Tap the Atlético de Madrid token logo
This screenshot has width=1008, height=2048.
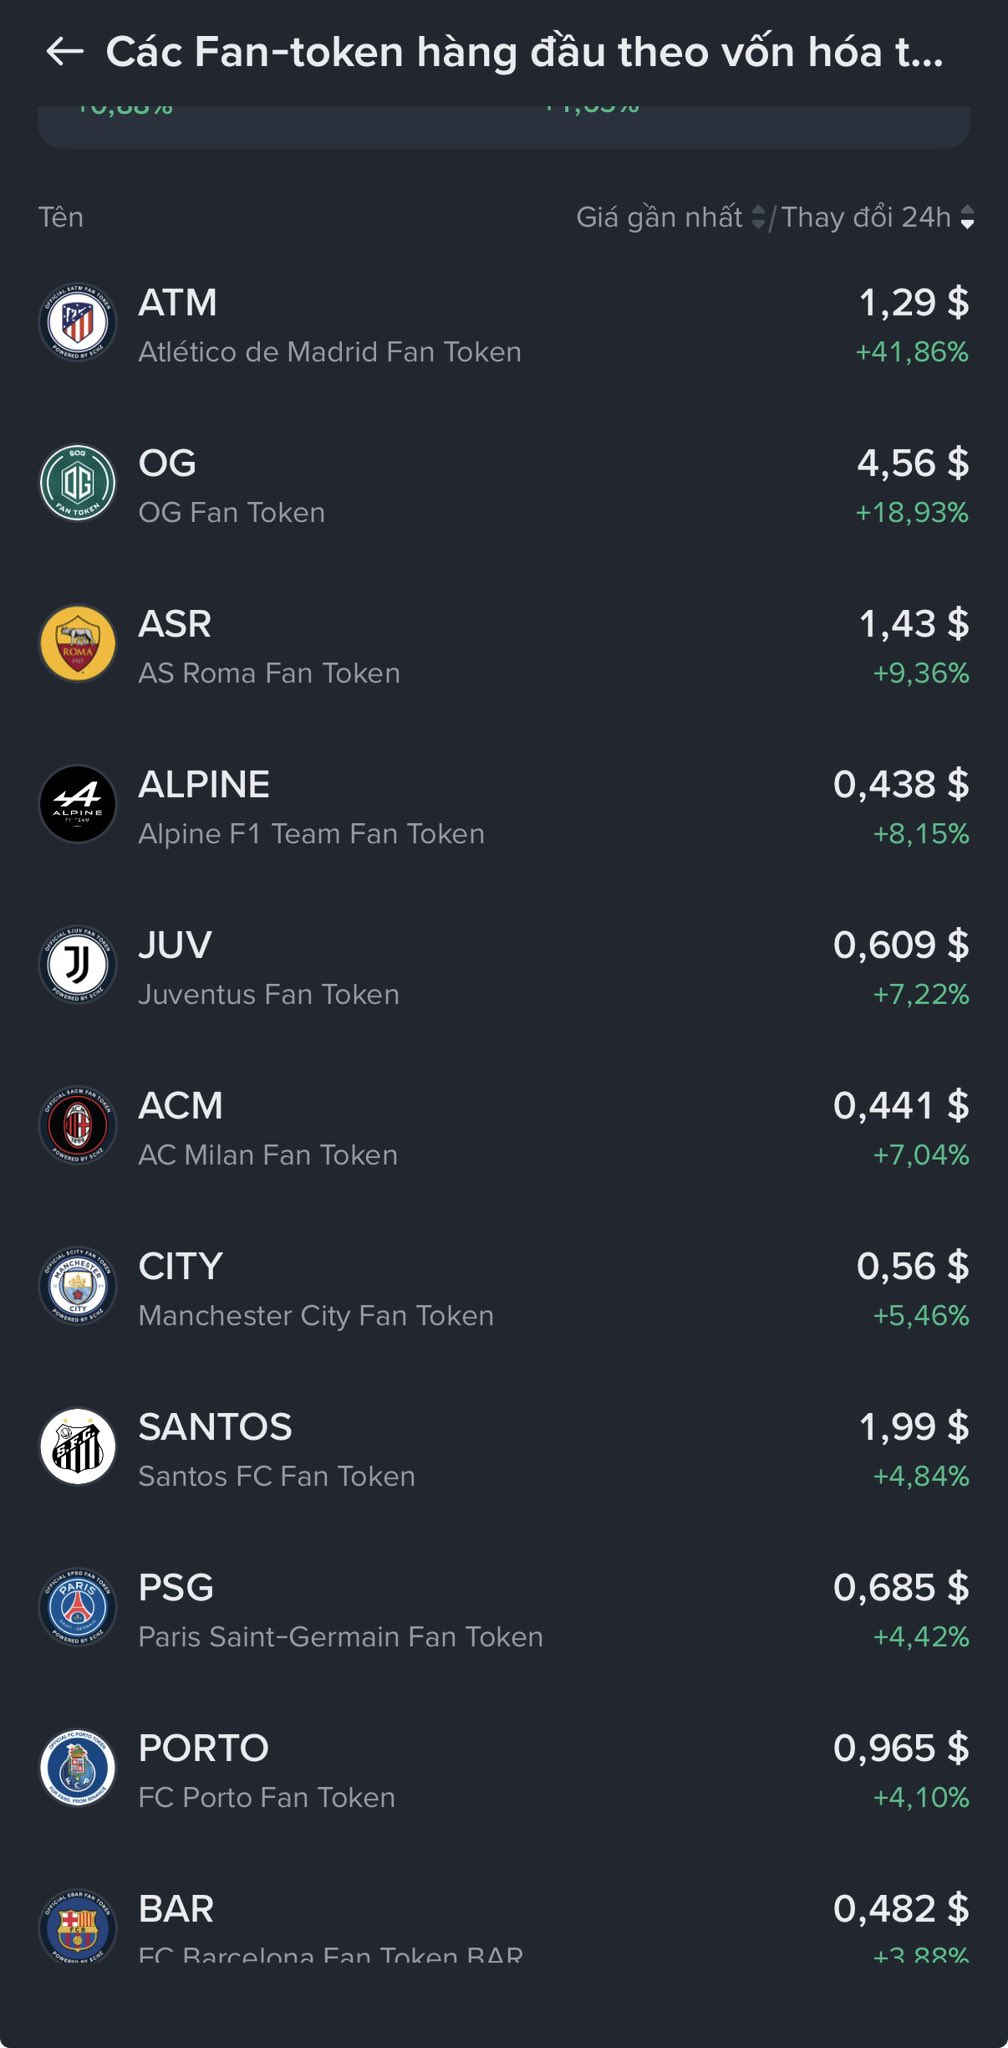point(78,323)
